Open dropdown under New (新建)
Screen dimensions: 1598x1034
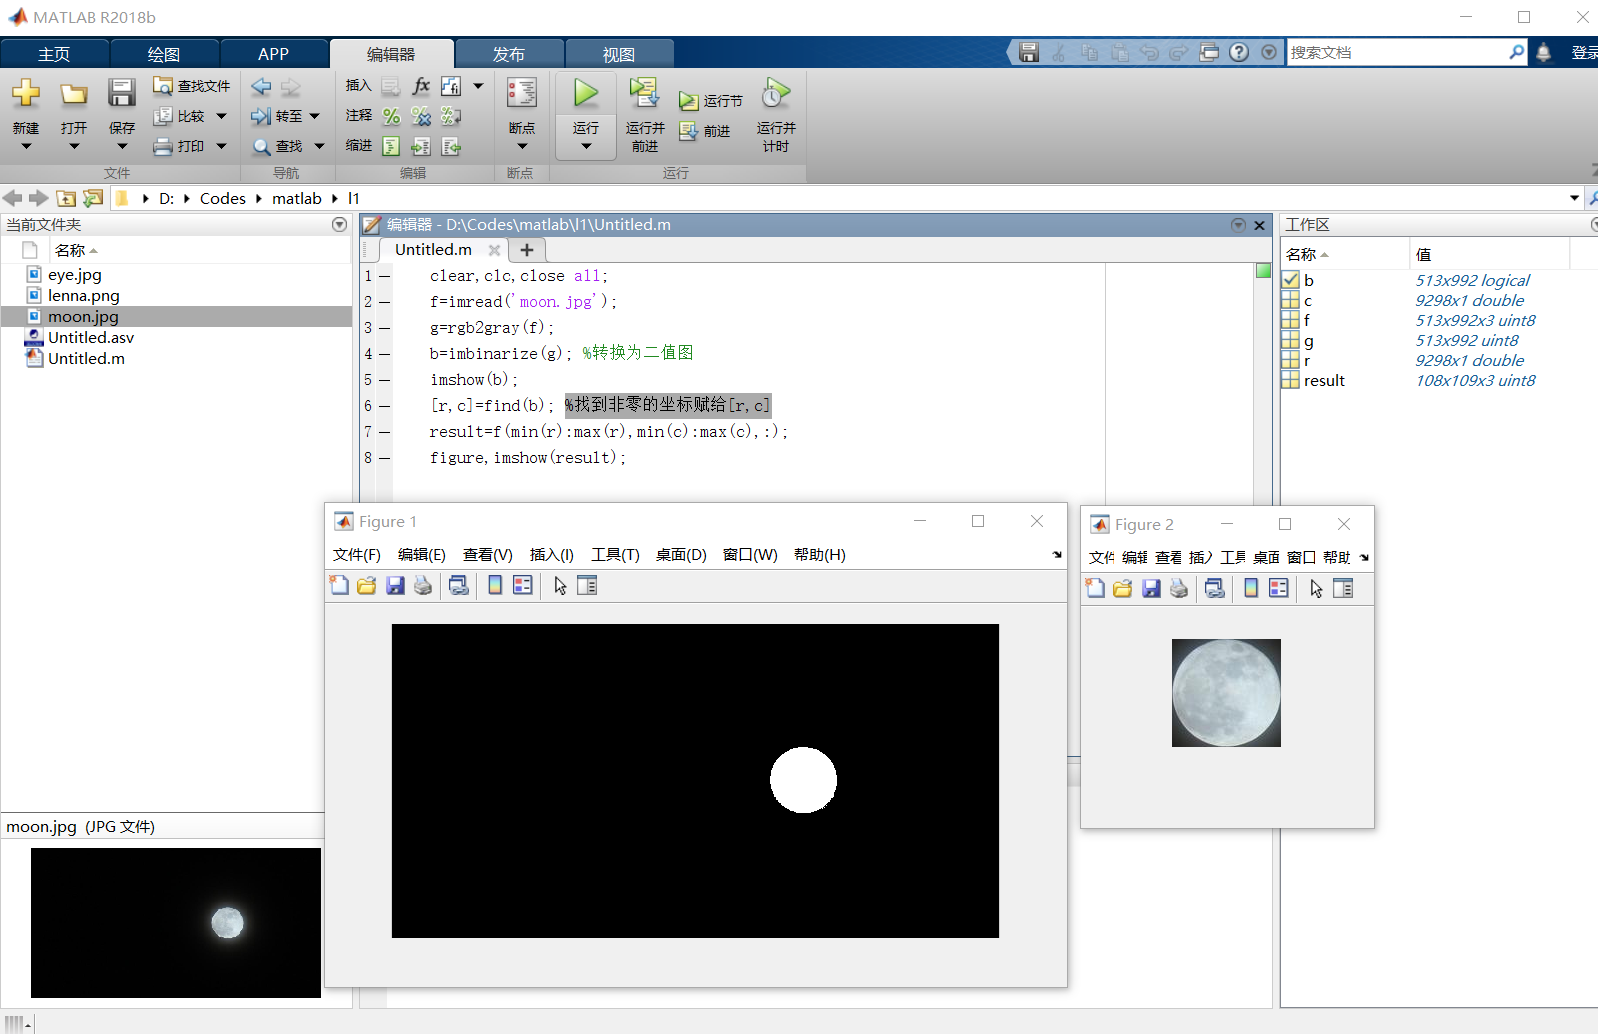[x=26, y=146]
